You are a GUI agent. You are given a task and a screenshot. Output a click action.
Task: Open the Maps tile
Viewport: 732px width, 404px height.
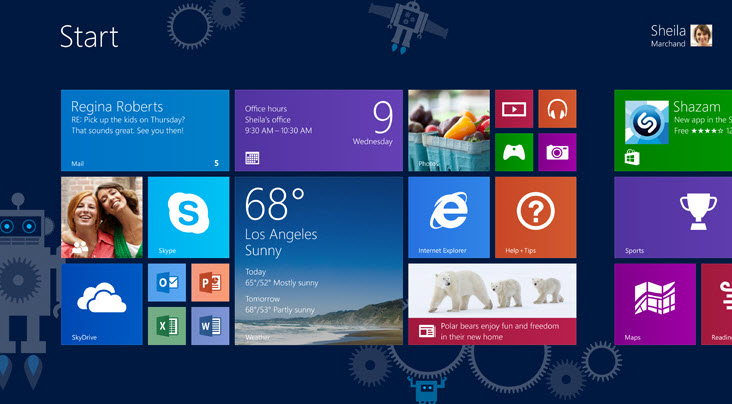[x=654, y=304]
